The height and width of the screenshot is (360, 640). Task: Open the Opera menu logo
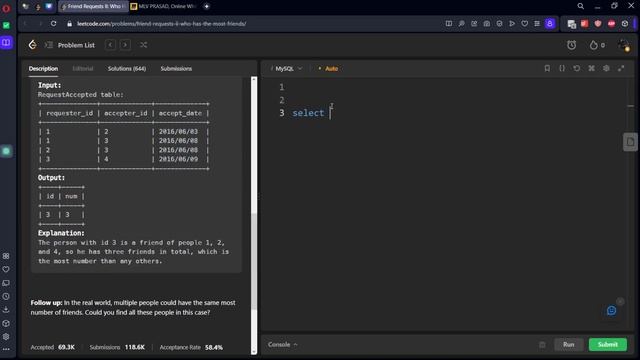(x=6, y=8)
